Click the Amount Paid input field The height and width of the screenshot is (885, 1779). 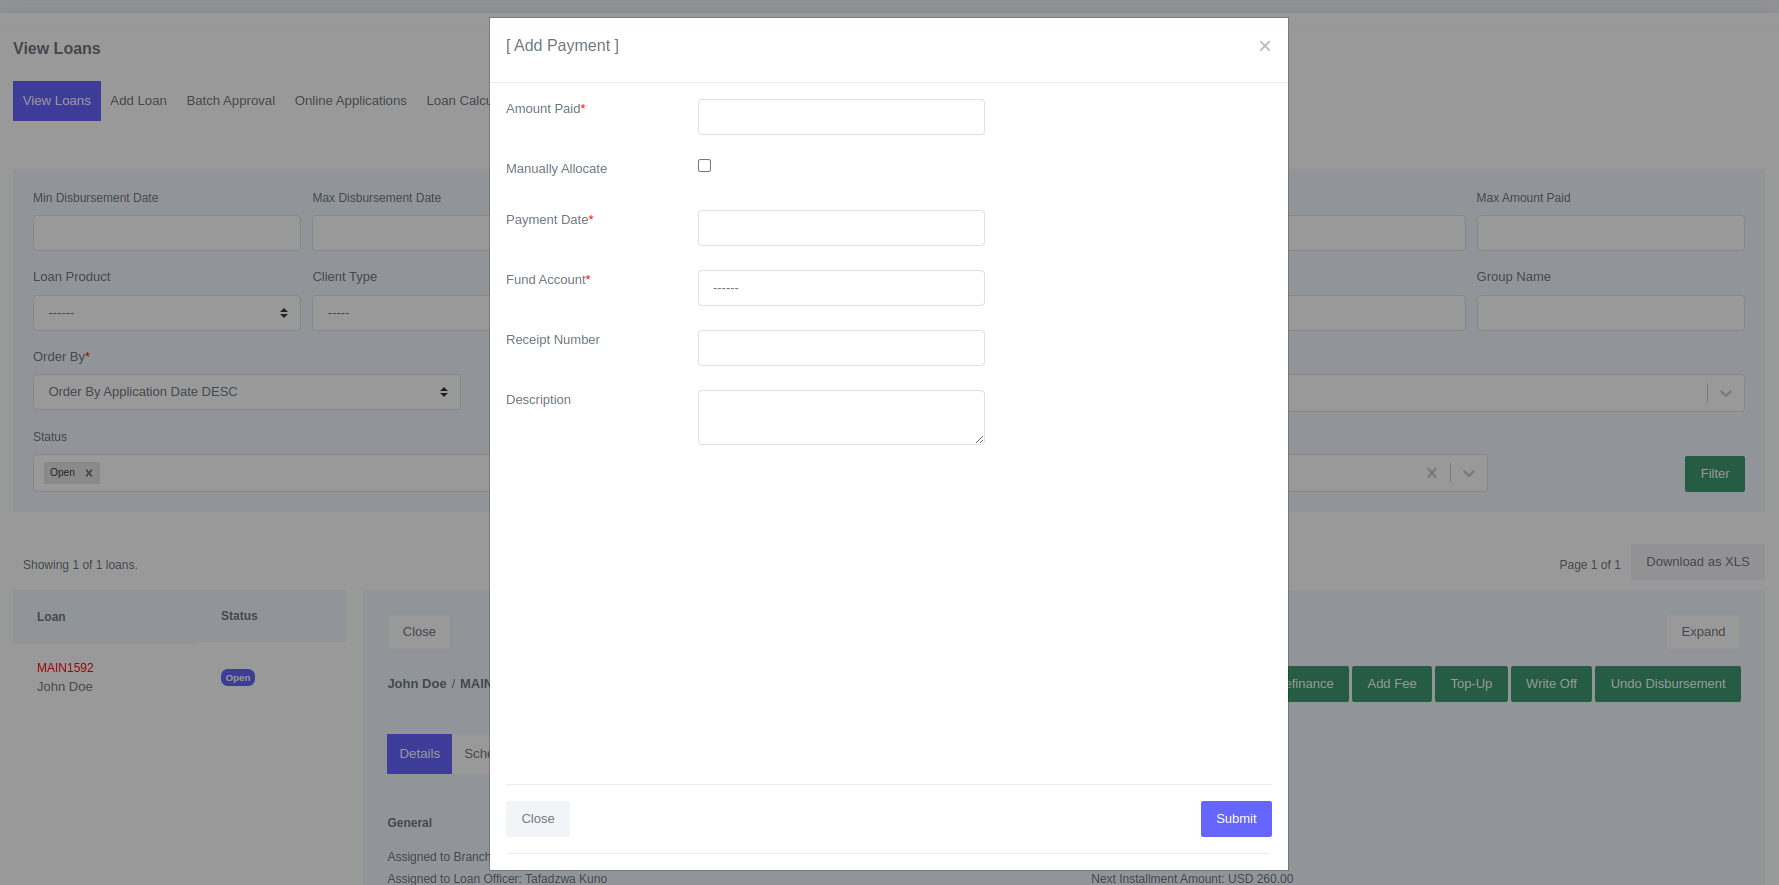tap(840, 117)
